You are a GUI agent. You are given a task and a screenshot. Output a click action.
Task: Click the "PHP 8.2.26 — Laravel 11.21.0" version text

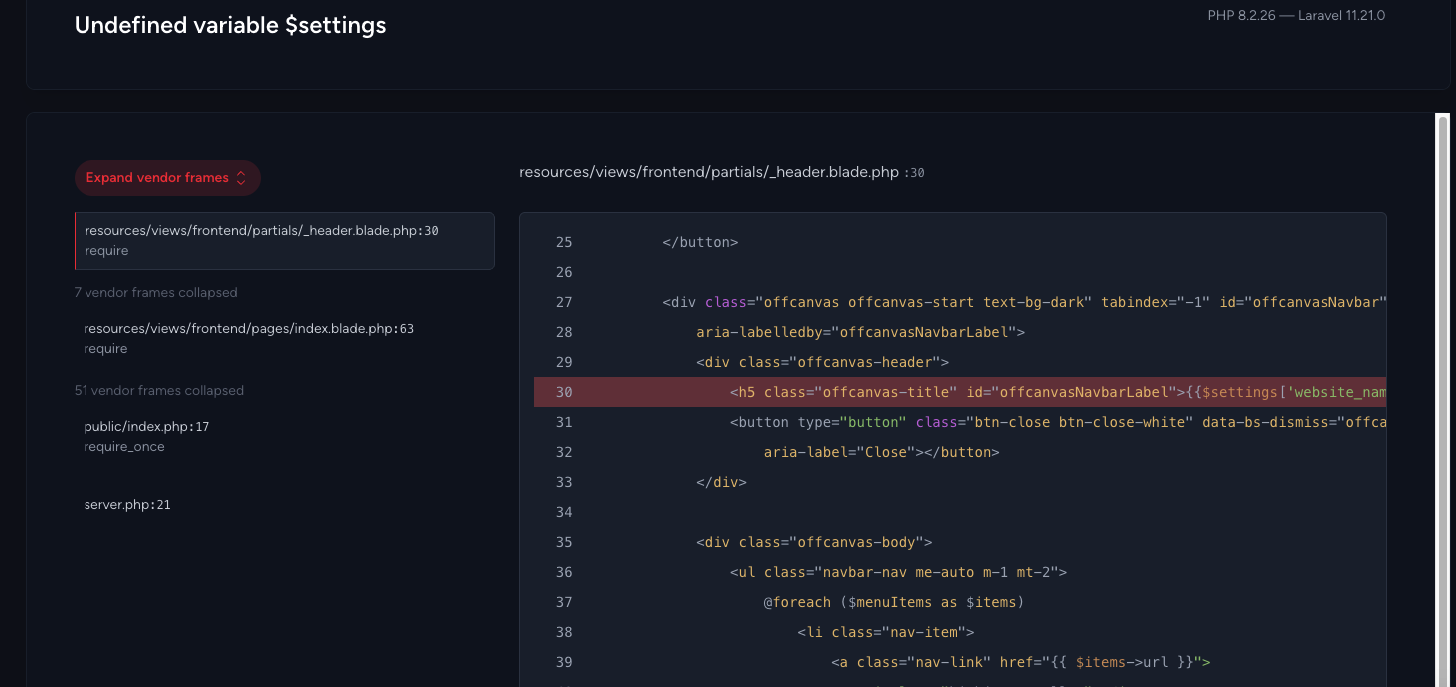click(x=1296, y=15)
